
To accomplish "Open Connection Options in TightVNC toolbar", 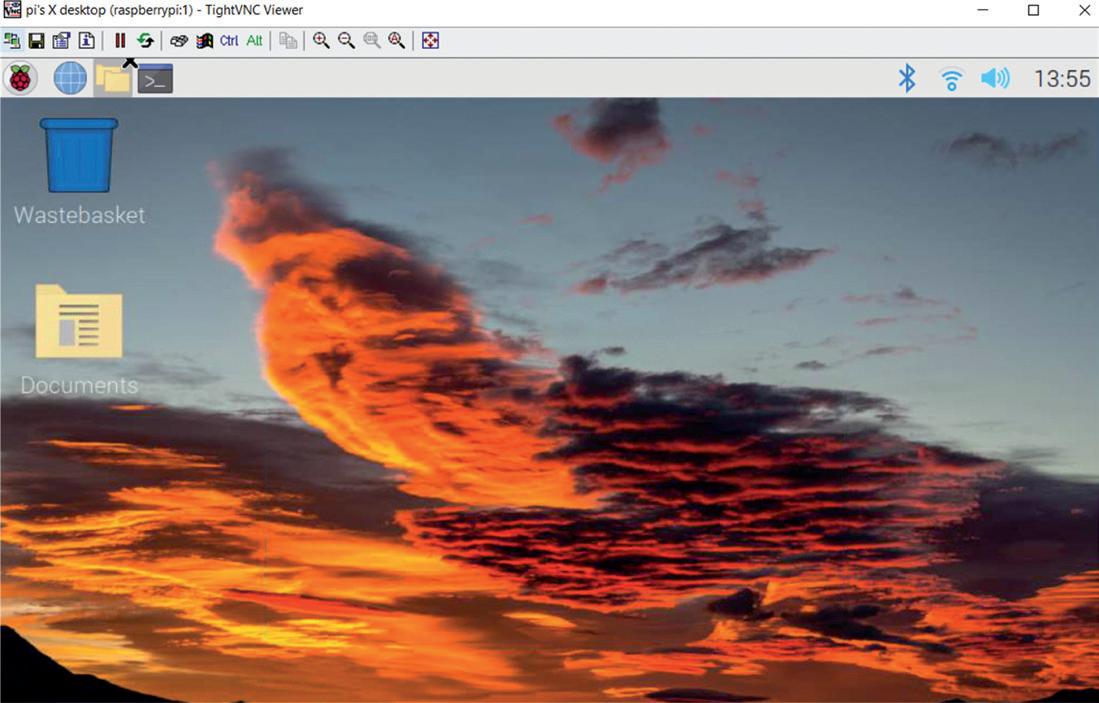I will point(62,41).
